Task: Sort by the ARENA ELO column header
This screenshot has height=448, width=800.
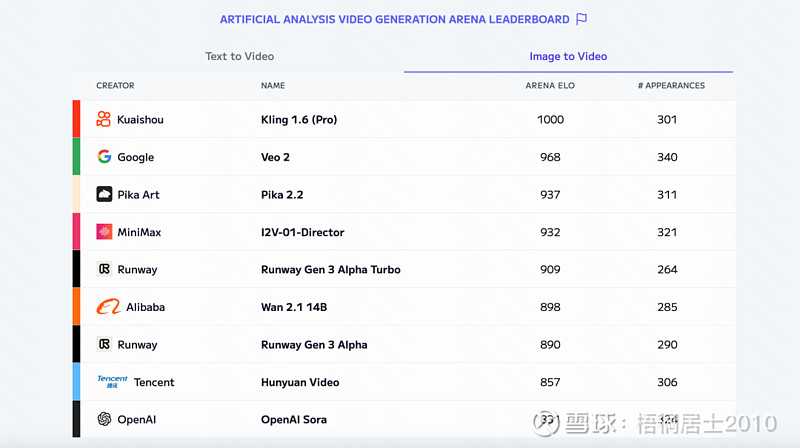Action: click(x=550, y=85)
